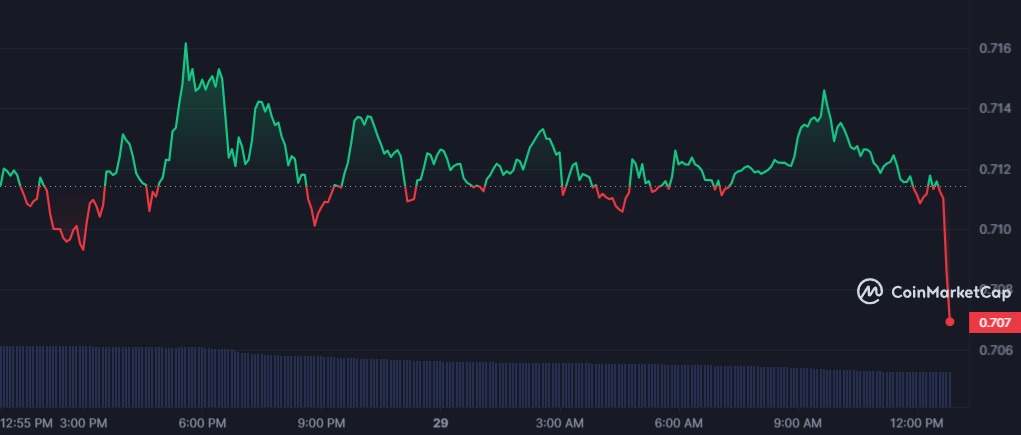The height and width of the screenshot is (435, 1021).
Task: Click the 3:00 PM time label
Action: pyautogui.click(x=81, y=423)
